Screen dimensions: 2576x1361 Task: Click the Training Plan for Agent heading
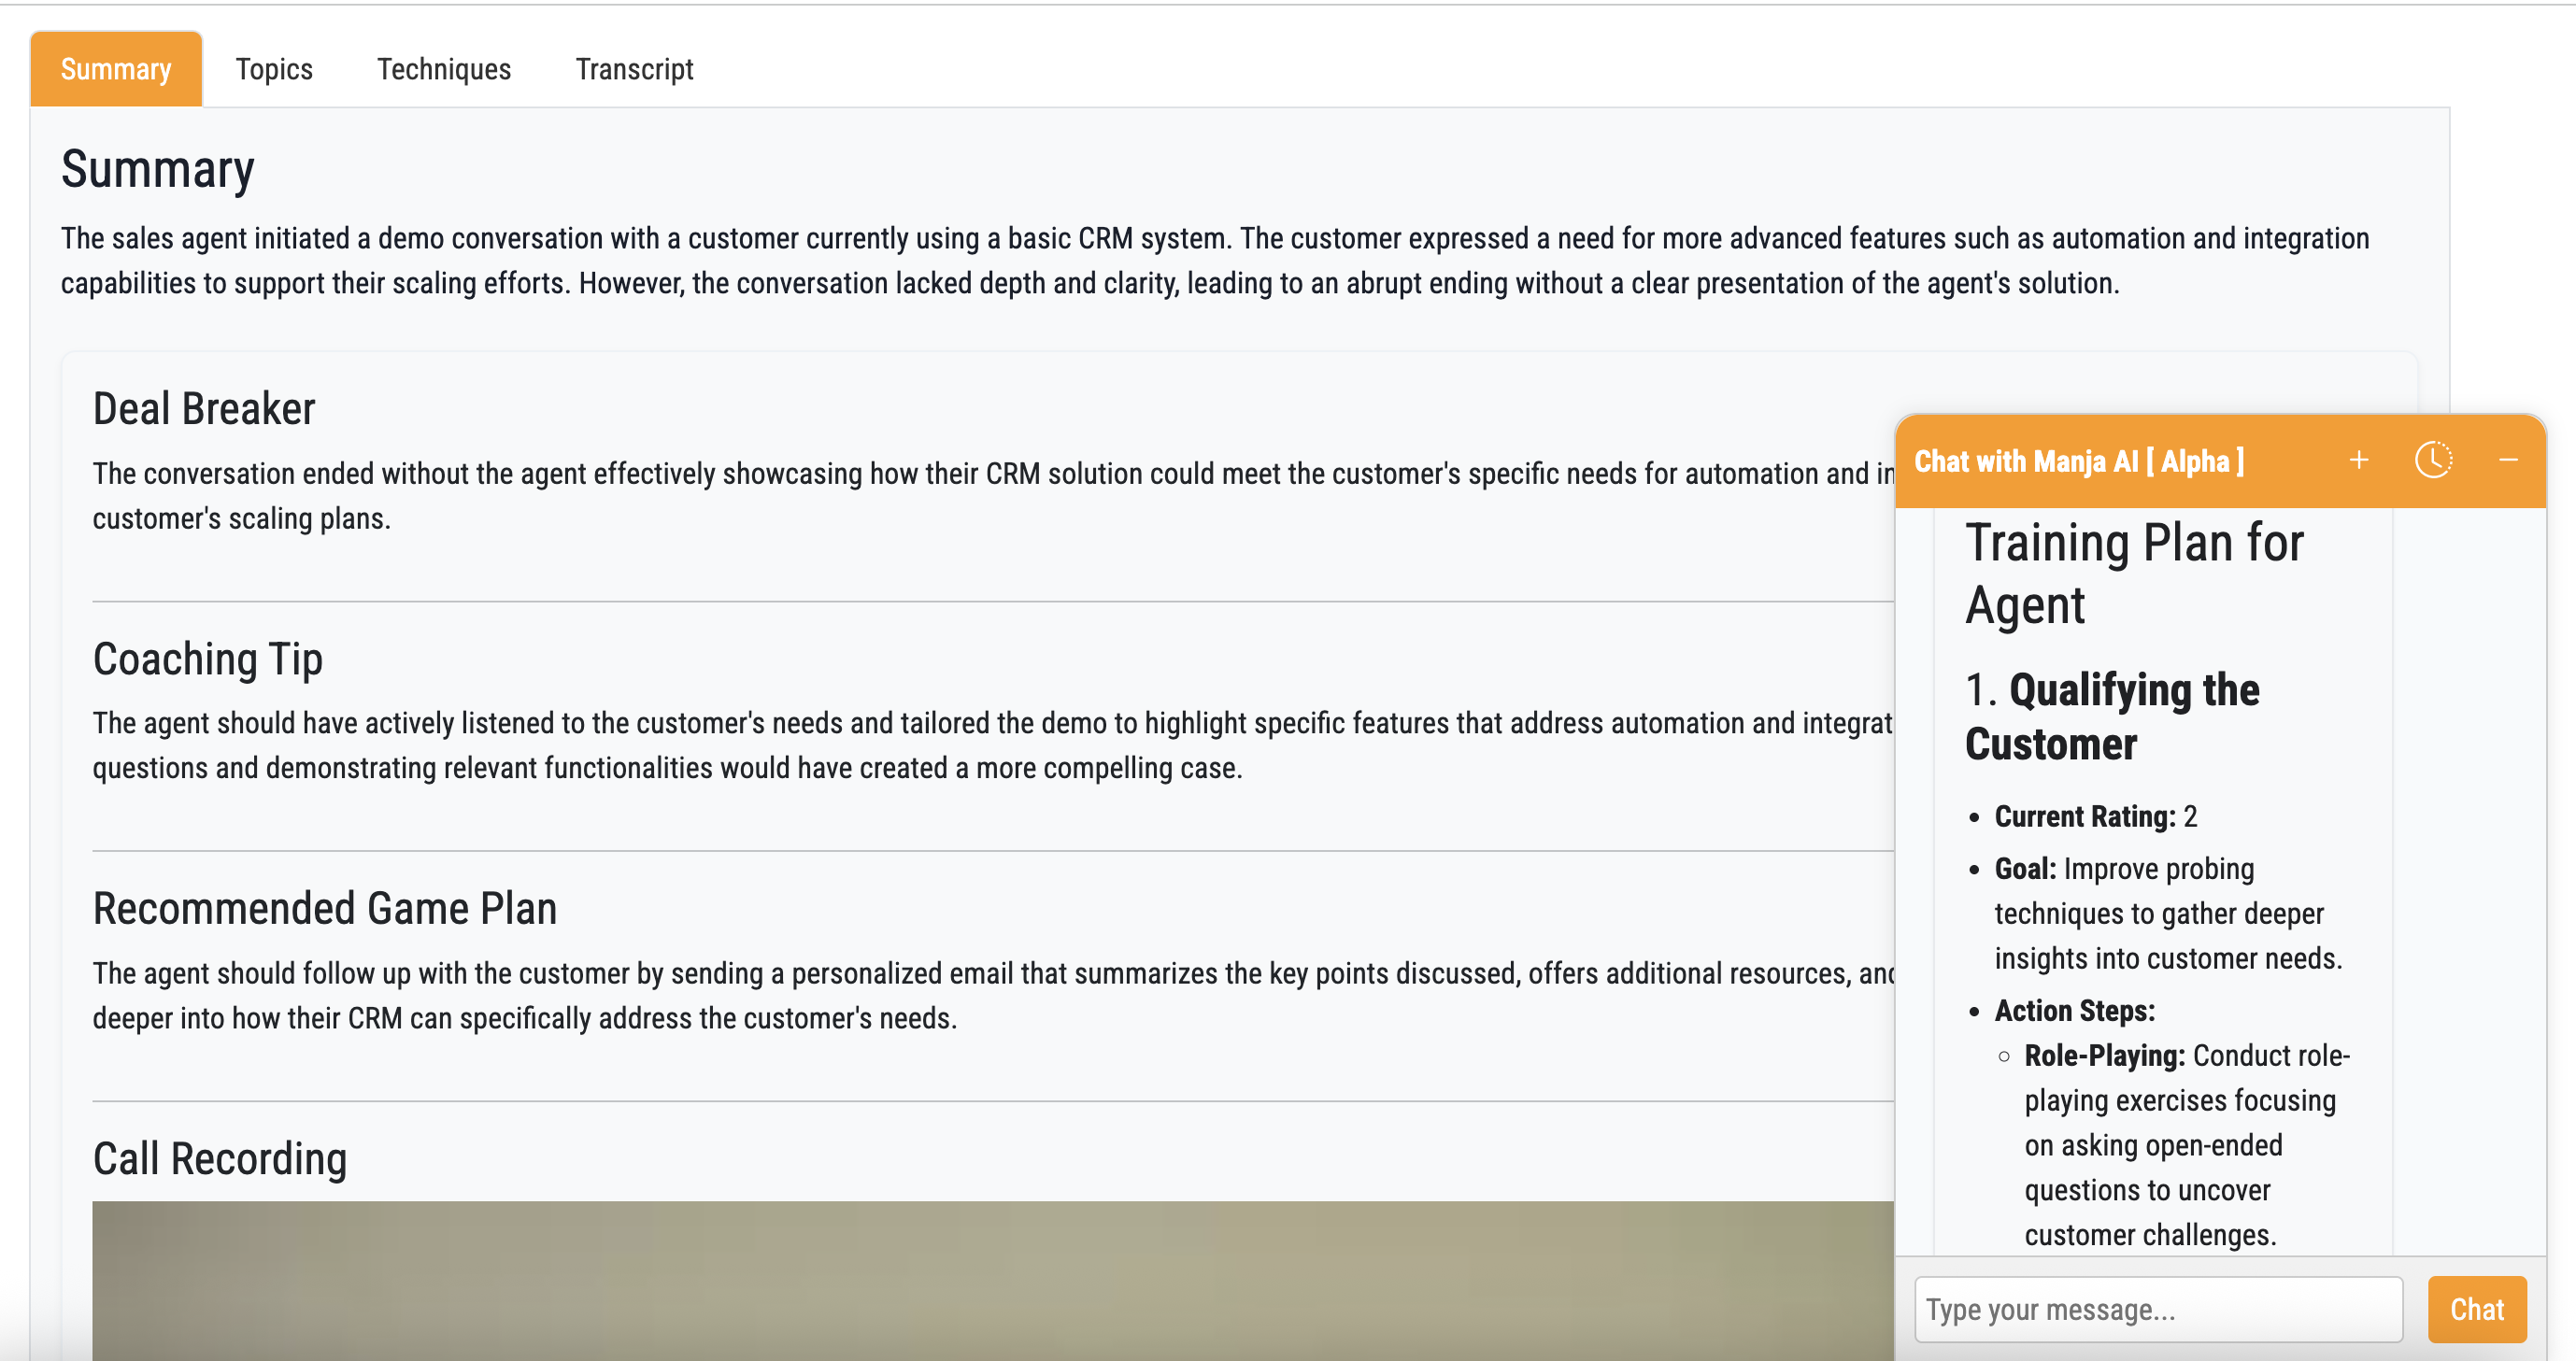coord(2134,573)
